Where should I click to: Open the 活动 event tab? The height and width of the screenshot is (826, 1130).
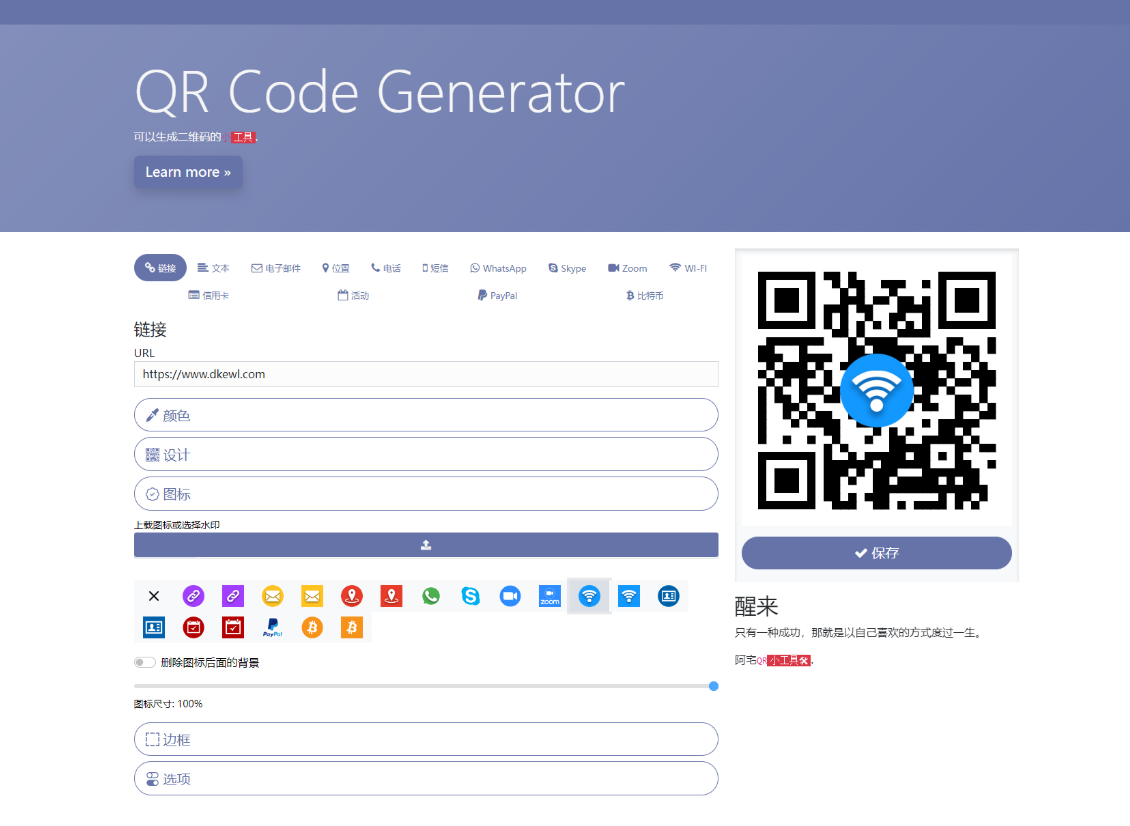(x=353, y=296)
